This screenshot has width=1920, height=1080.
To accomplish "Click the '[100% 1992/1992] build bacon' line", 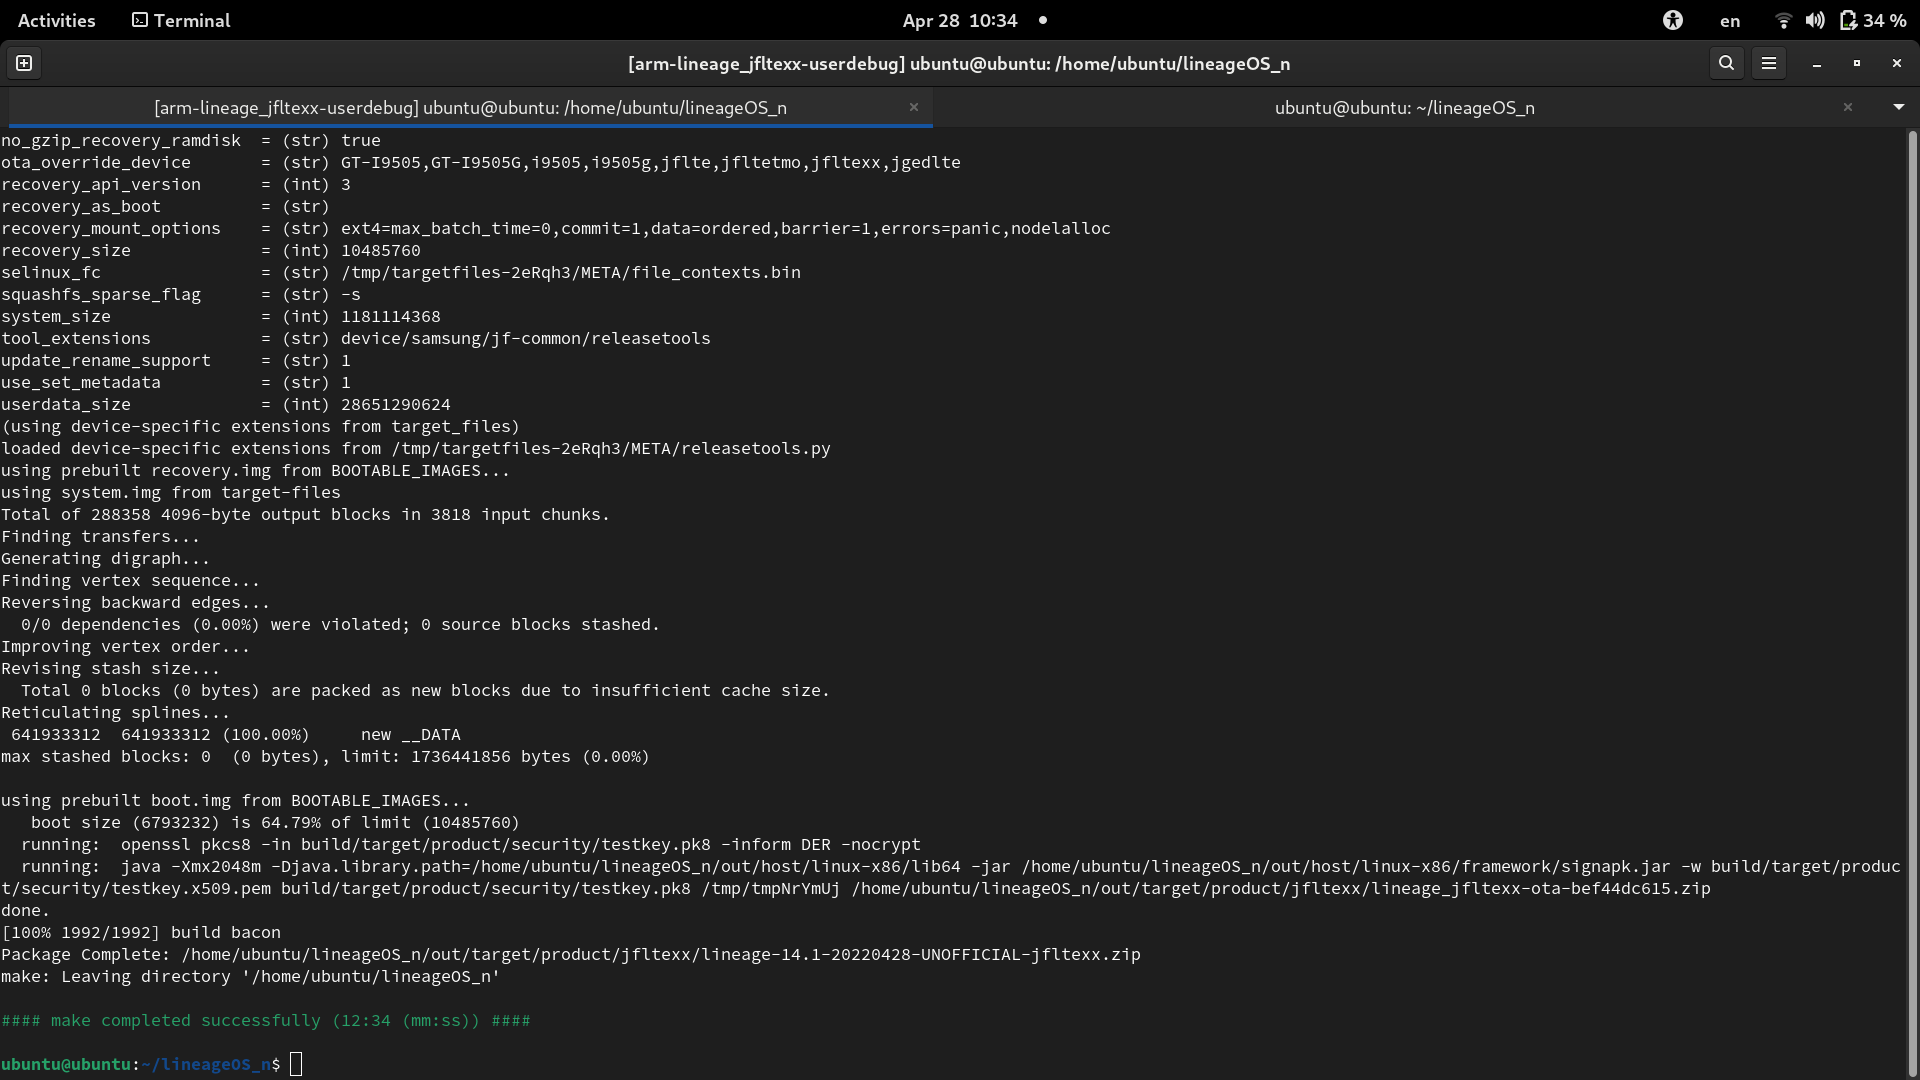I will pos(141,932).
